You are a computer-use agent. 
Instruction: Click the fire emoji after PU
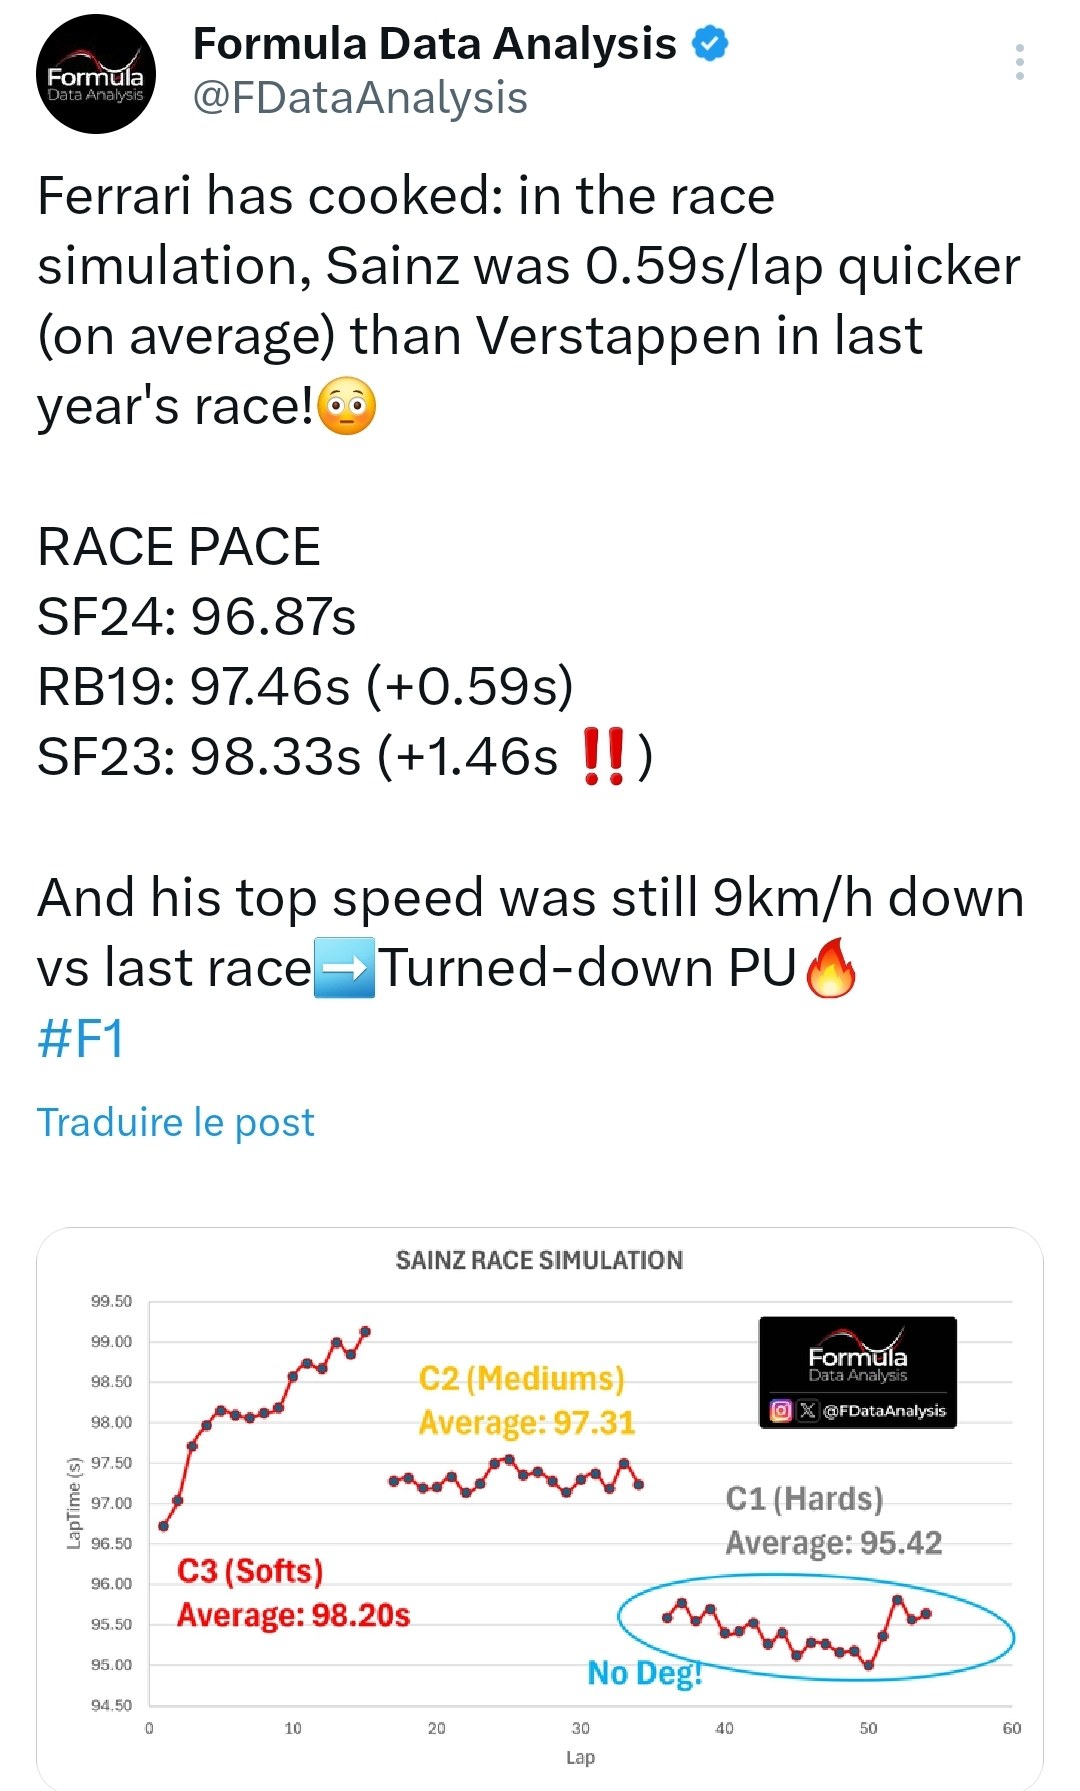coord(831,968)
